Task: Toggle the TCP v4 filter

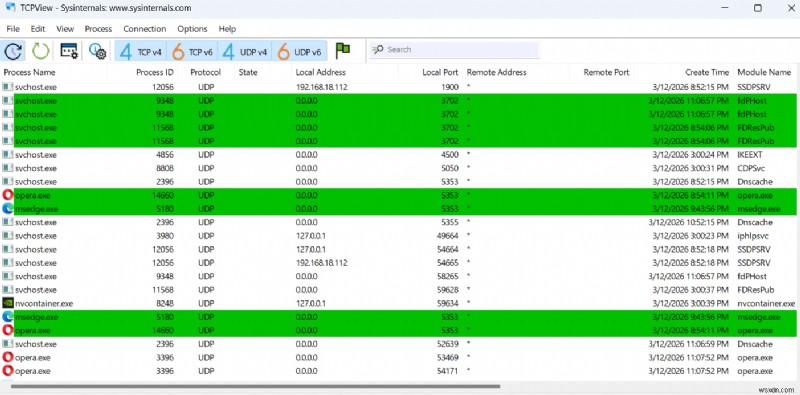Action: (141, 51)
